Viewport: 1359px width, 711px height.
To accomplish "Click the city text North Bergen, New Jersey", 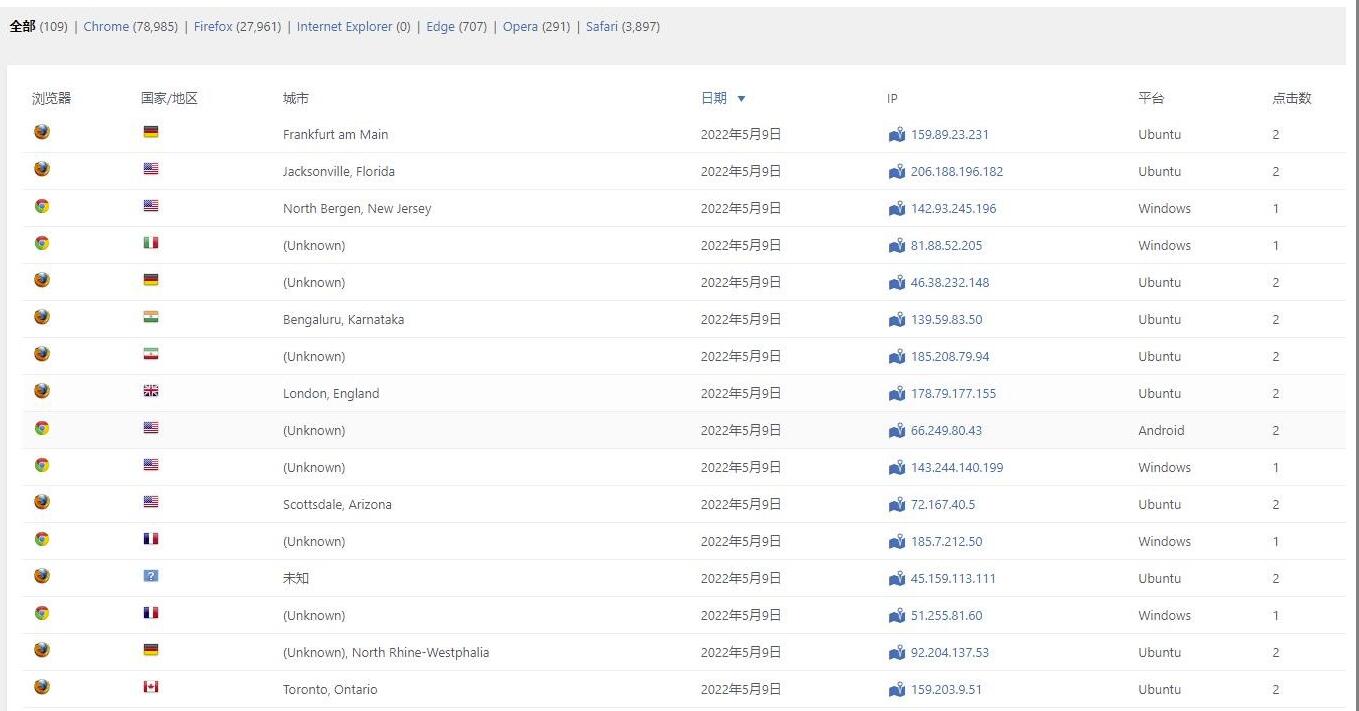I will coord(357,209).
